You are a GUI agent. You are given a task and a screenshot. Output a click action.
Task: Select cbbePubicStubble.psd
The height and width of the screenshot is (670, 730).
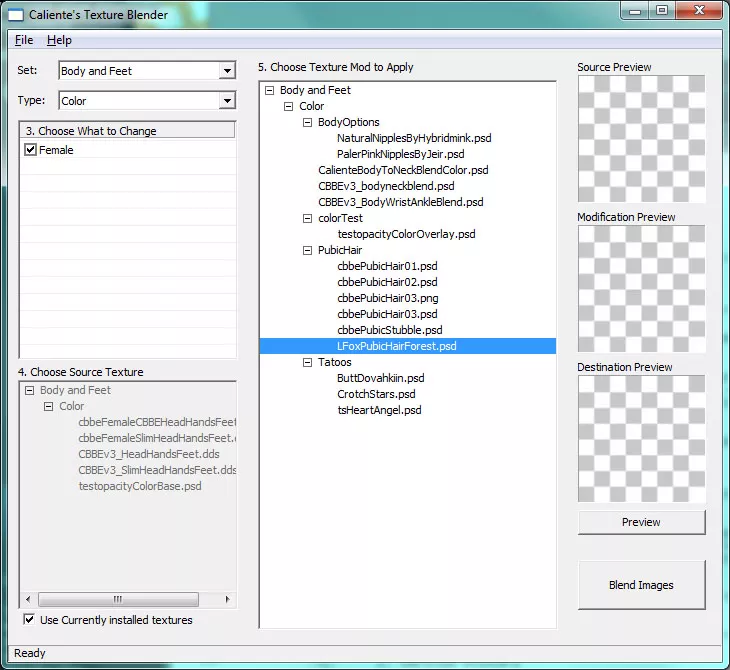click(390, 330)
